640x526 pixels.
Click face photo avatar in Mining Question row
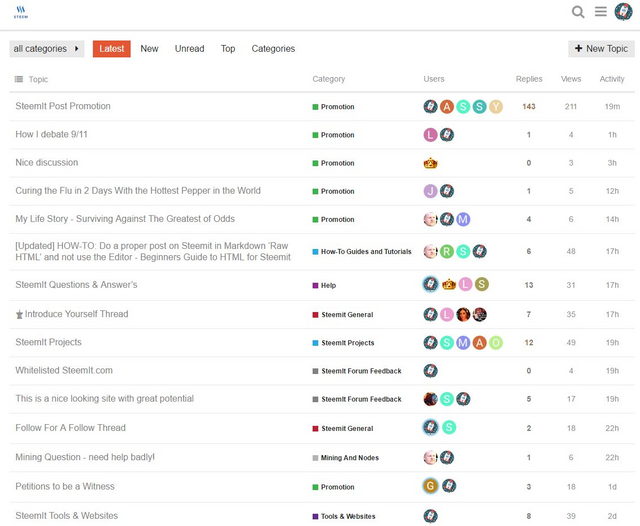click(430, 457)
